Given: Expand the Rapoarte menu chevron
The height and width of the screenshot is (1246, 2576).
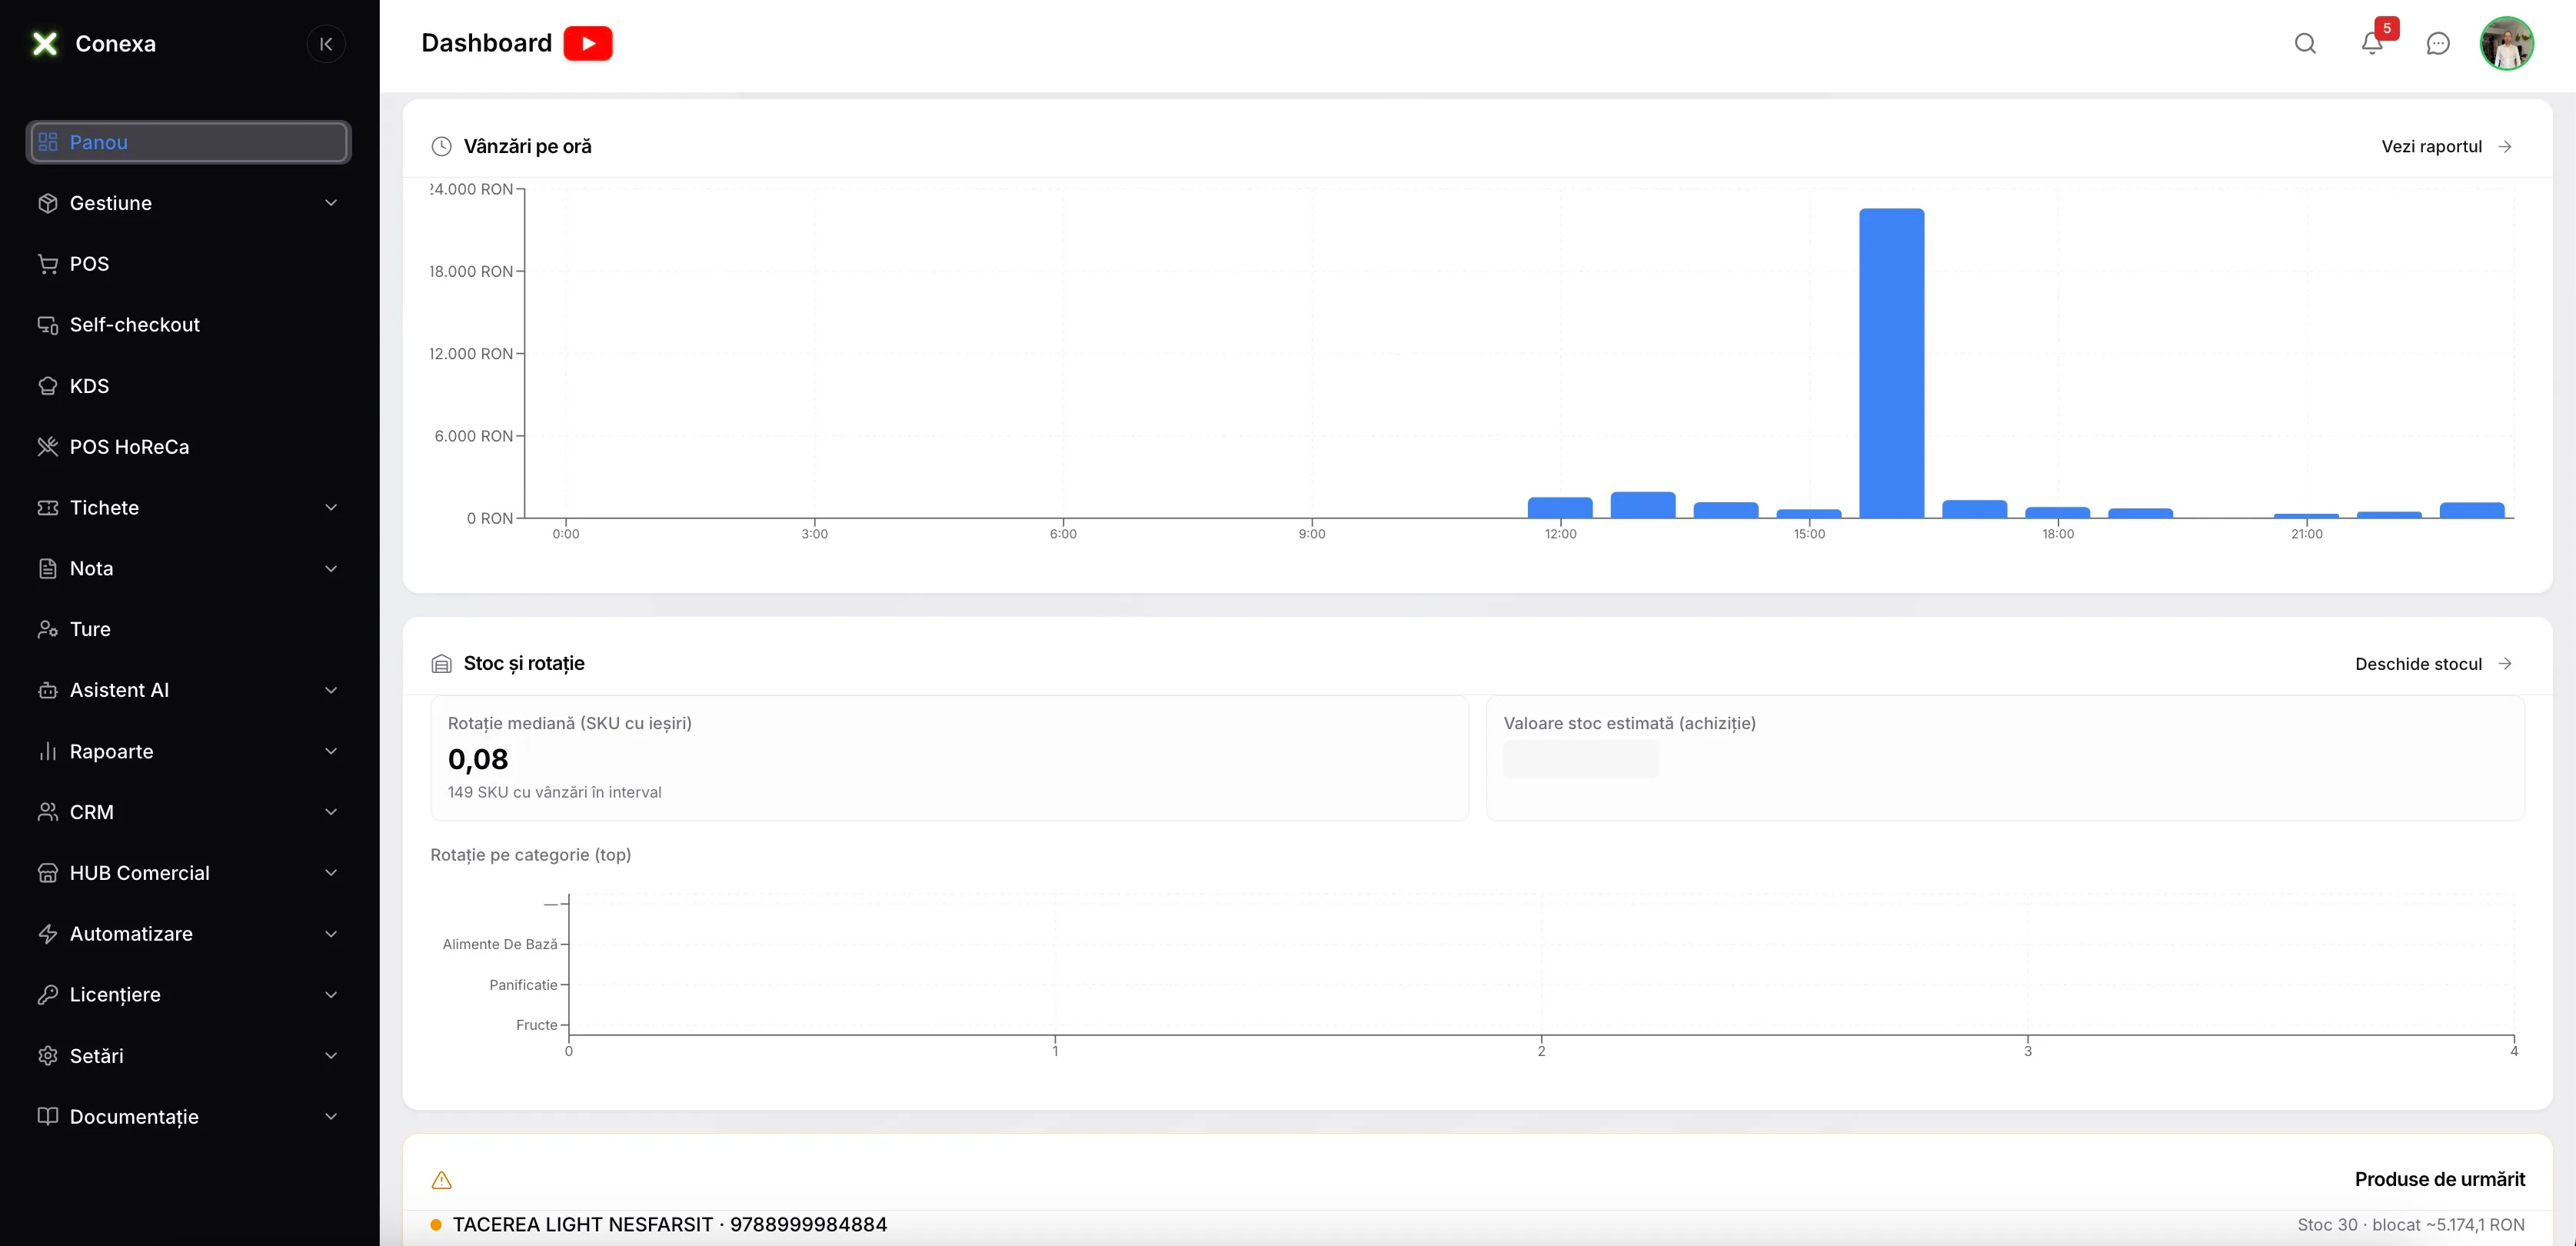Looking at the screenshot, I should click(x=331, y=751).
